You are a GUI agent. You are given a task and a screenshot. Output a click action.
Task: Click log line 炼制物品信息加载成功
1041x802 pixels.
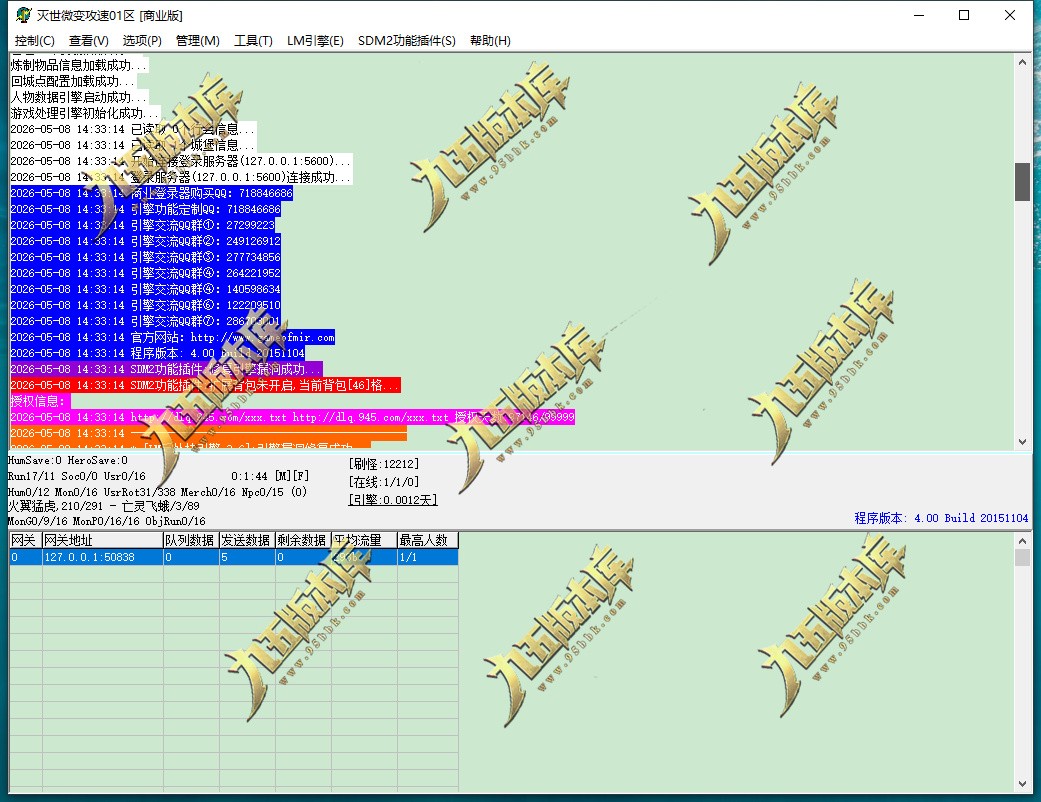[x=79, y=65]
